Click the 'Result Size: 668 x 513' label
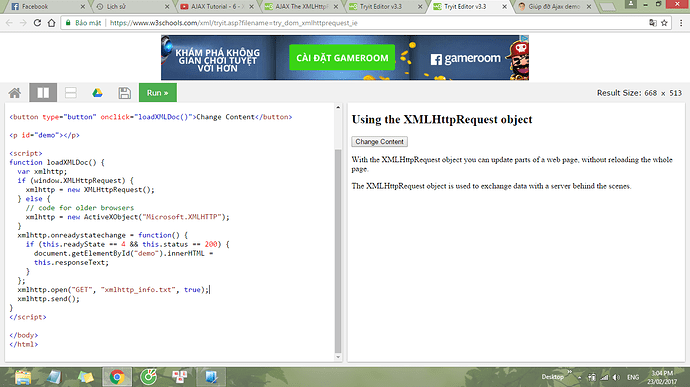The width and height of the screenshot is (690, 387). click(639, 93)
